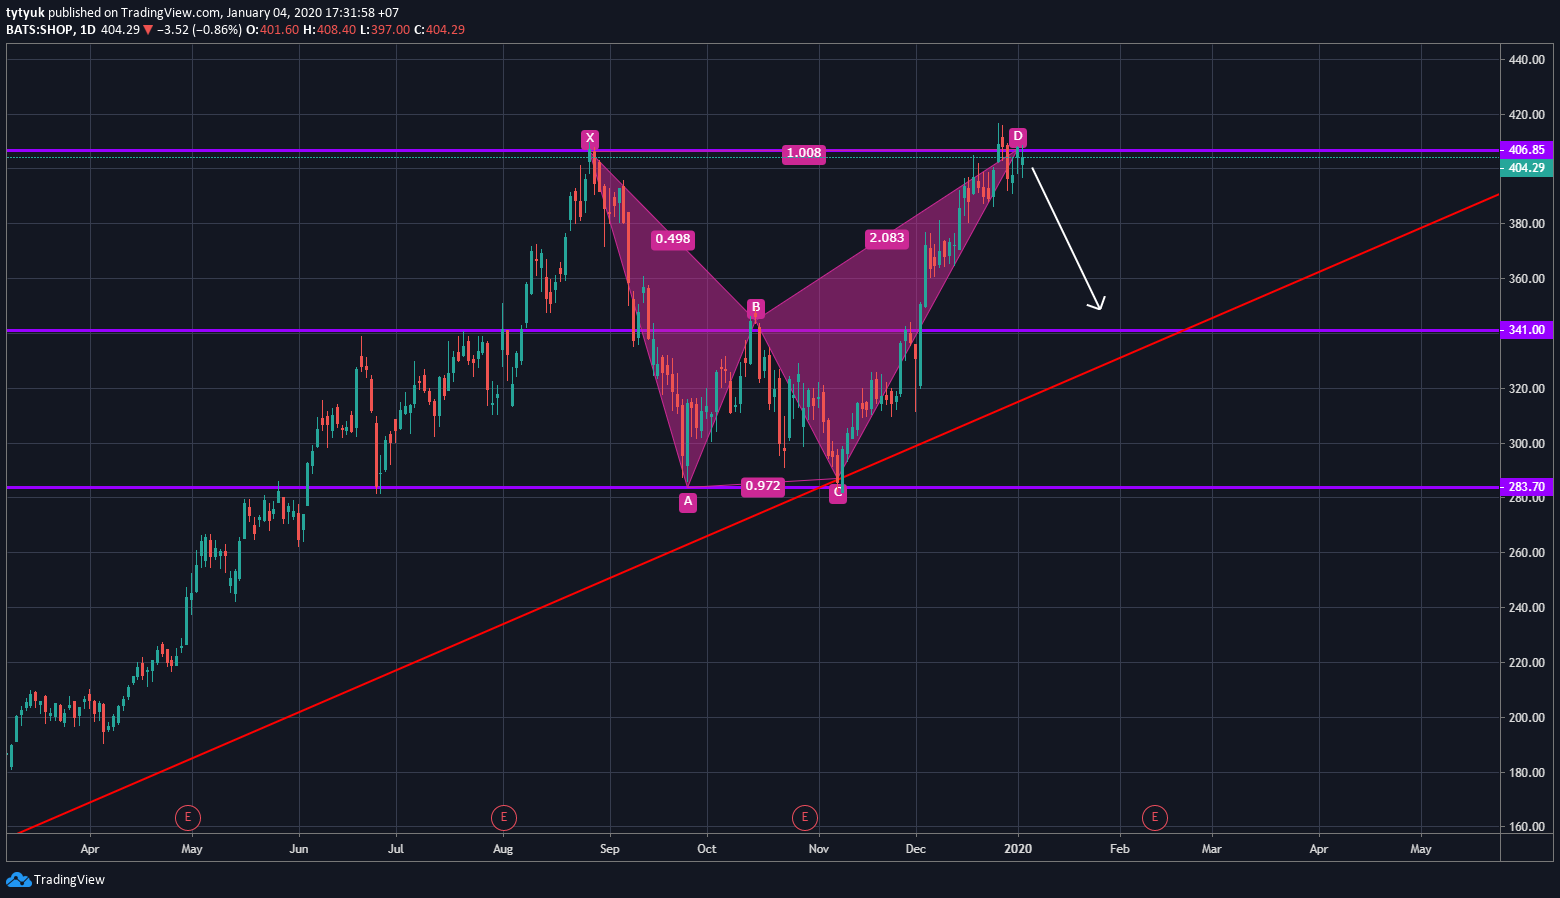
Task: Click the 180.00 price axis label
Action: pyautogui.click(x=1527, y=773)
